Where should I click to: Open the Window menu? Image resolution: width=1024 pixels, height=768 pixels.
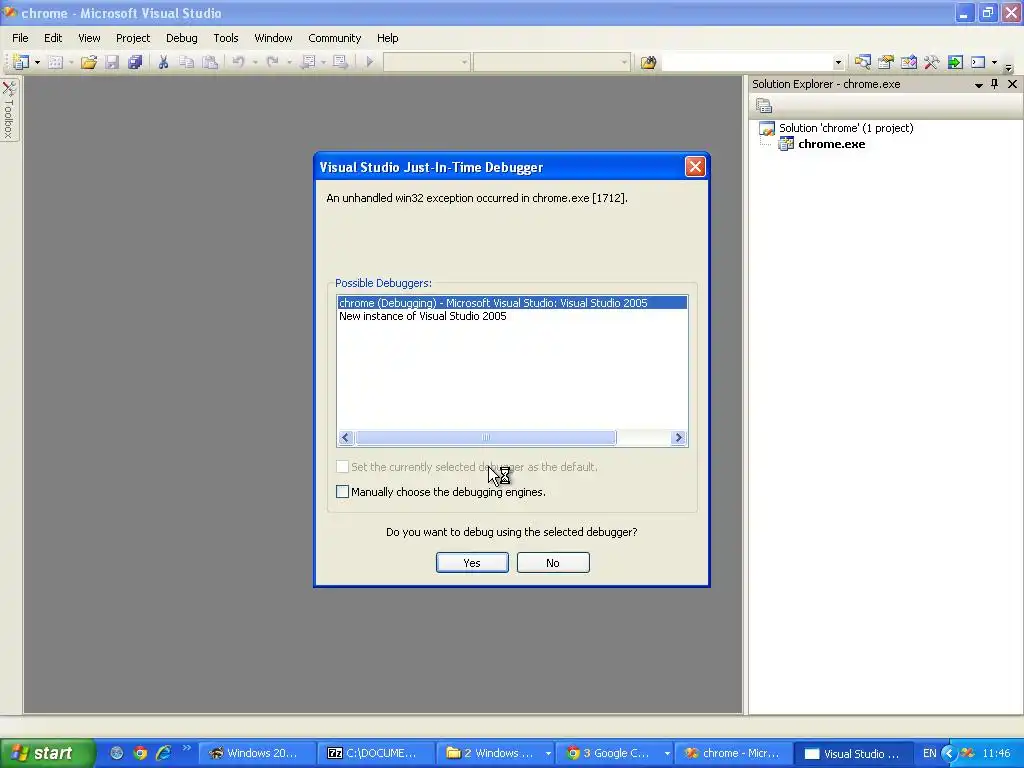click(x=273, y=38)
